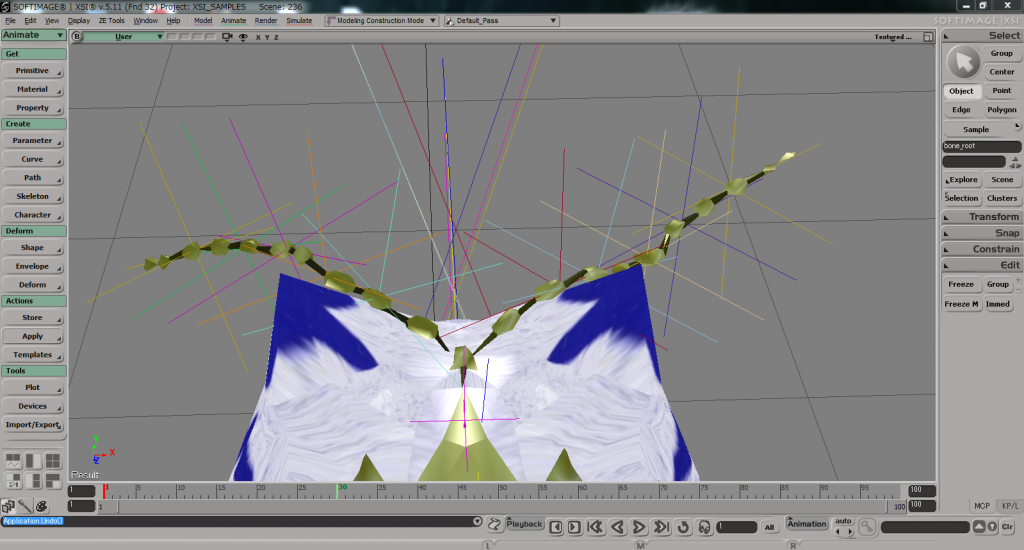Open the File menu

[10, 21]
